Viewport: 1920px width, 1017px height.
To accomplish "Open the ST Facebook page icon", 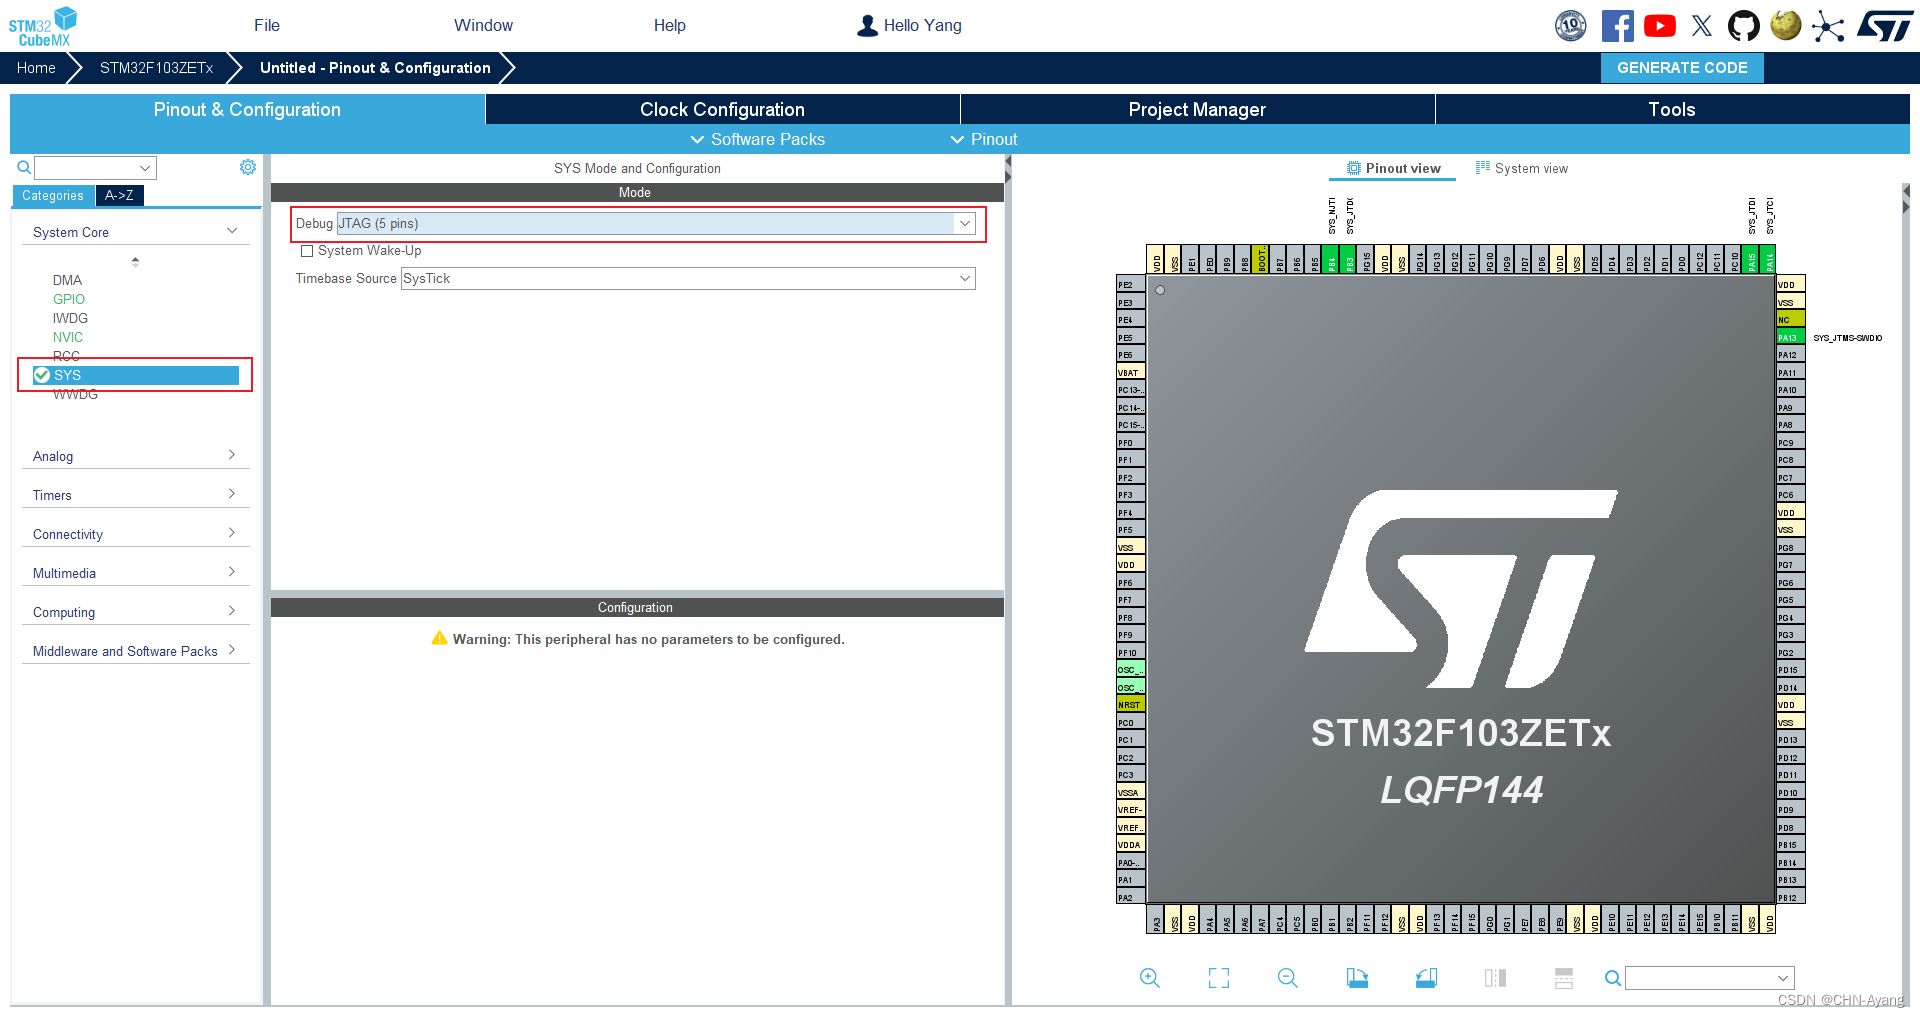I will click(x=1617, y=26).
